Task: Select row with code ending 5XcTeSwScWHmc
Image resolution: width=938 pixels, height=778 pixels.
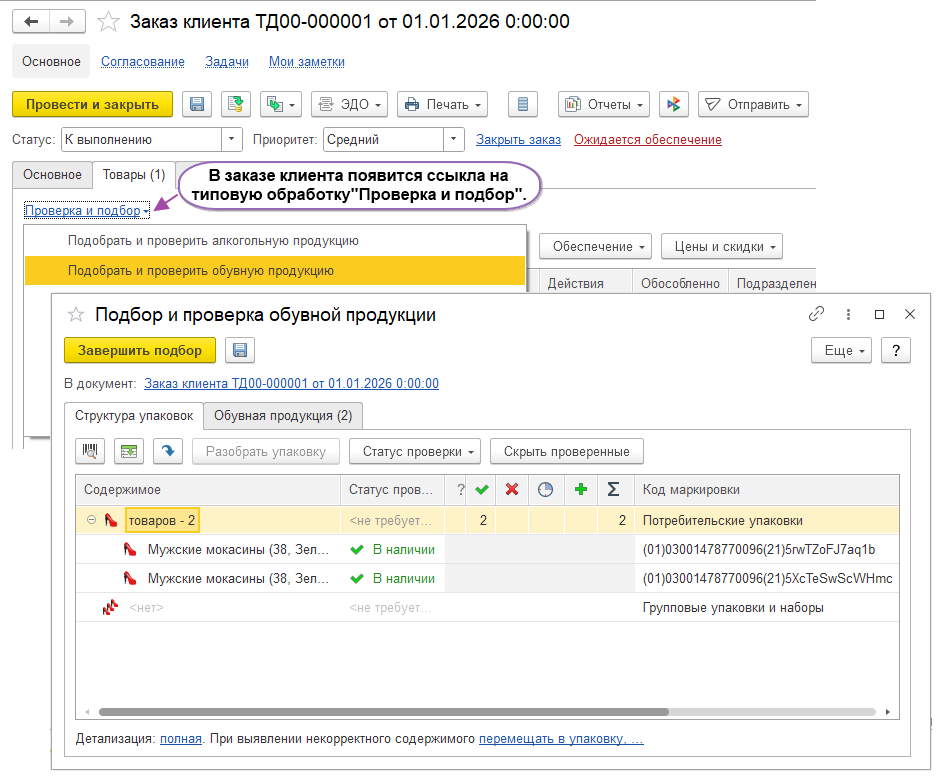Action: (488, 578)
